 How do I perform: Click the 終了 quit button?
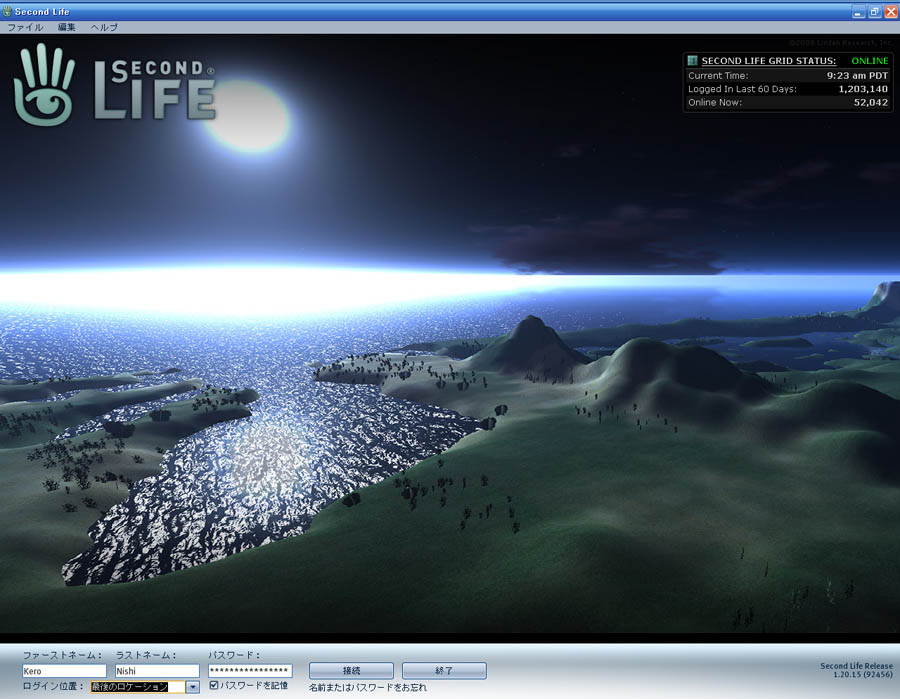point(444,670)
